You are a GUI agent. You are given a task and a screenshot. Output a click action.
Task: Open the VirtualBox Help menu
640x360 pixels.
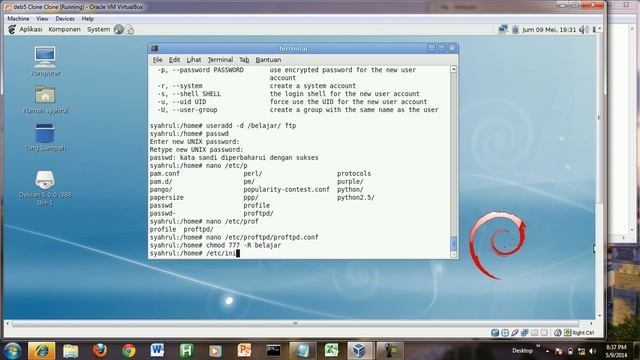coord(87,19)
